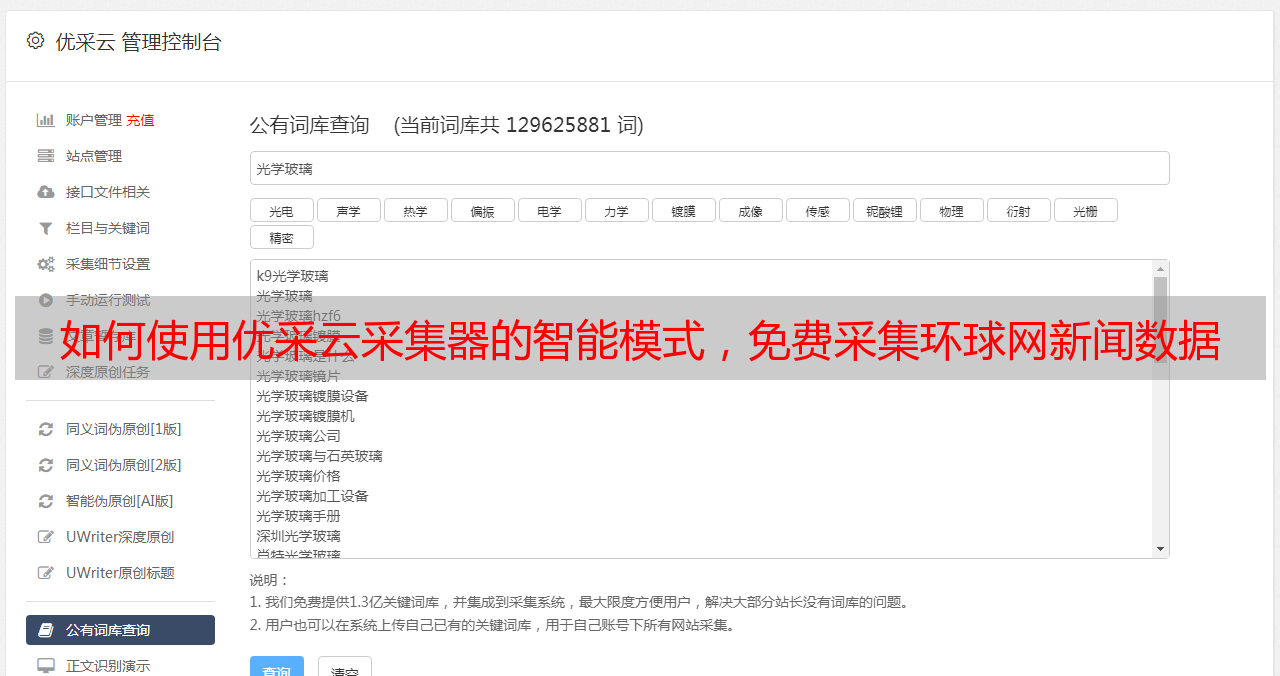Pick the 物理 tag button
The width and height of the screenshot is (1280, 676).
[x=952, y=211]
